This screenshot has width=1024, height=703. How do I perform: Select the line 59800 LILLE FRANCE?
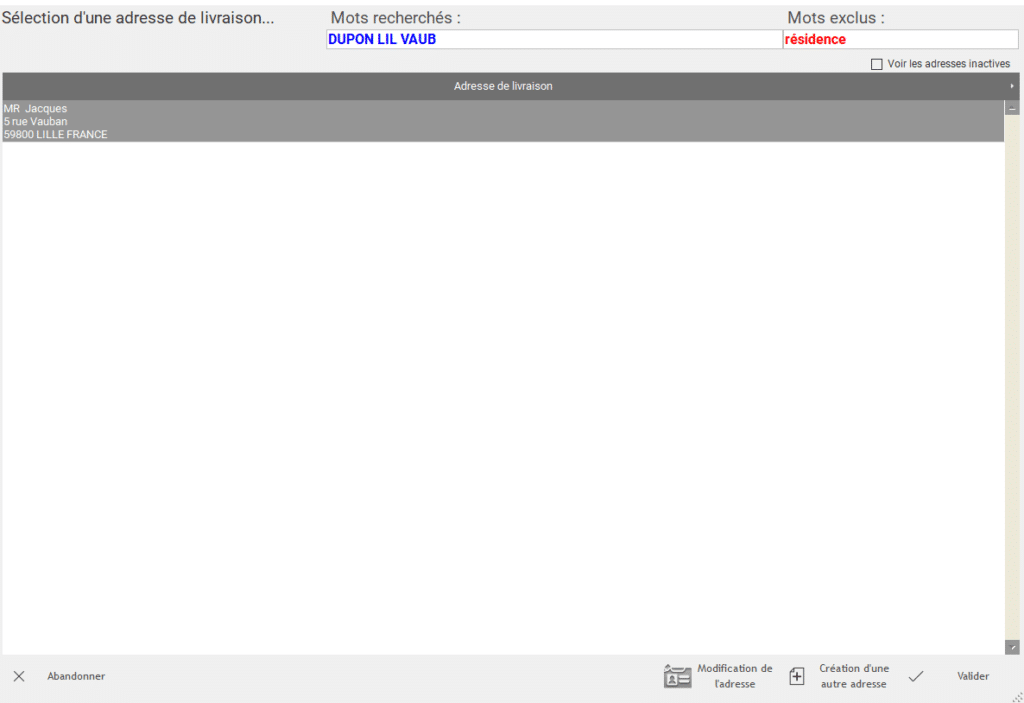pyautogui.click(x=56, y=135)
